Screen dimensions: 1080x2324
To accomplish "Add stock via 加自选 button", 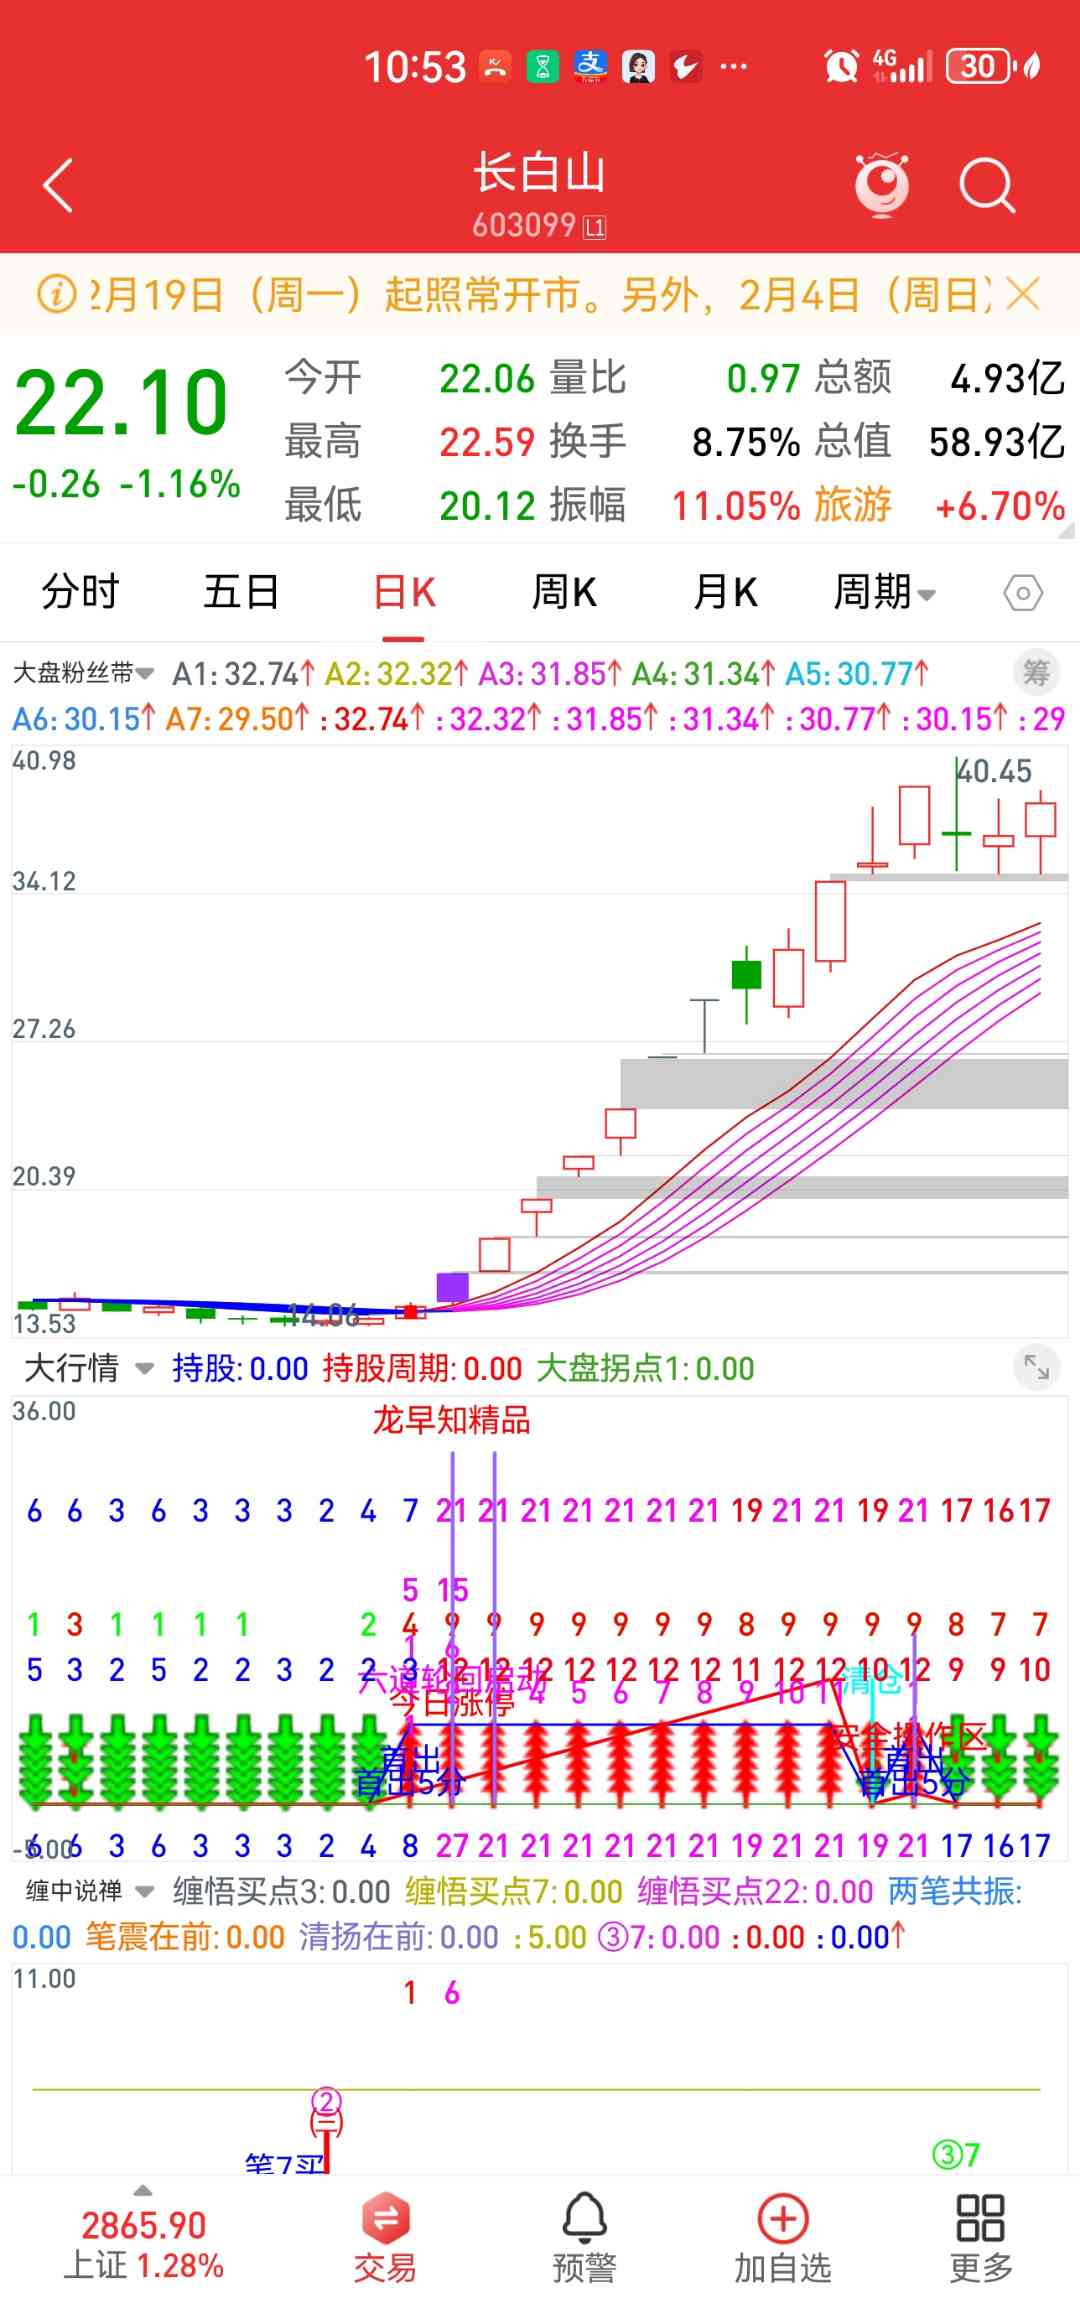I will (x=783, y=2240).
